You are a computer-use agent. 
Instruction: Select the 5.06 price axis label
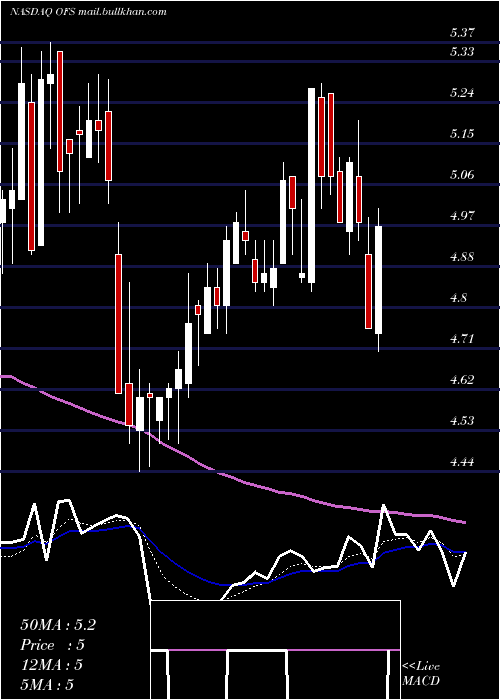462,175
